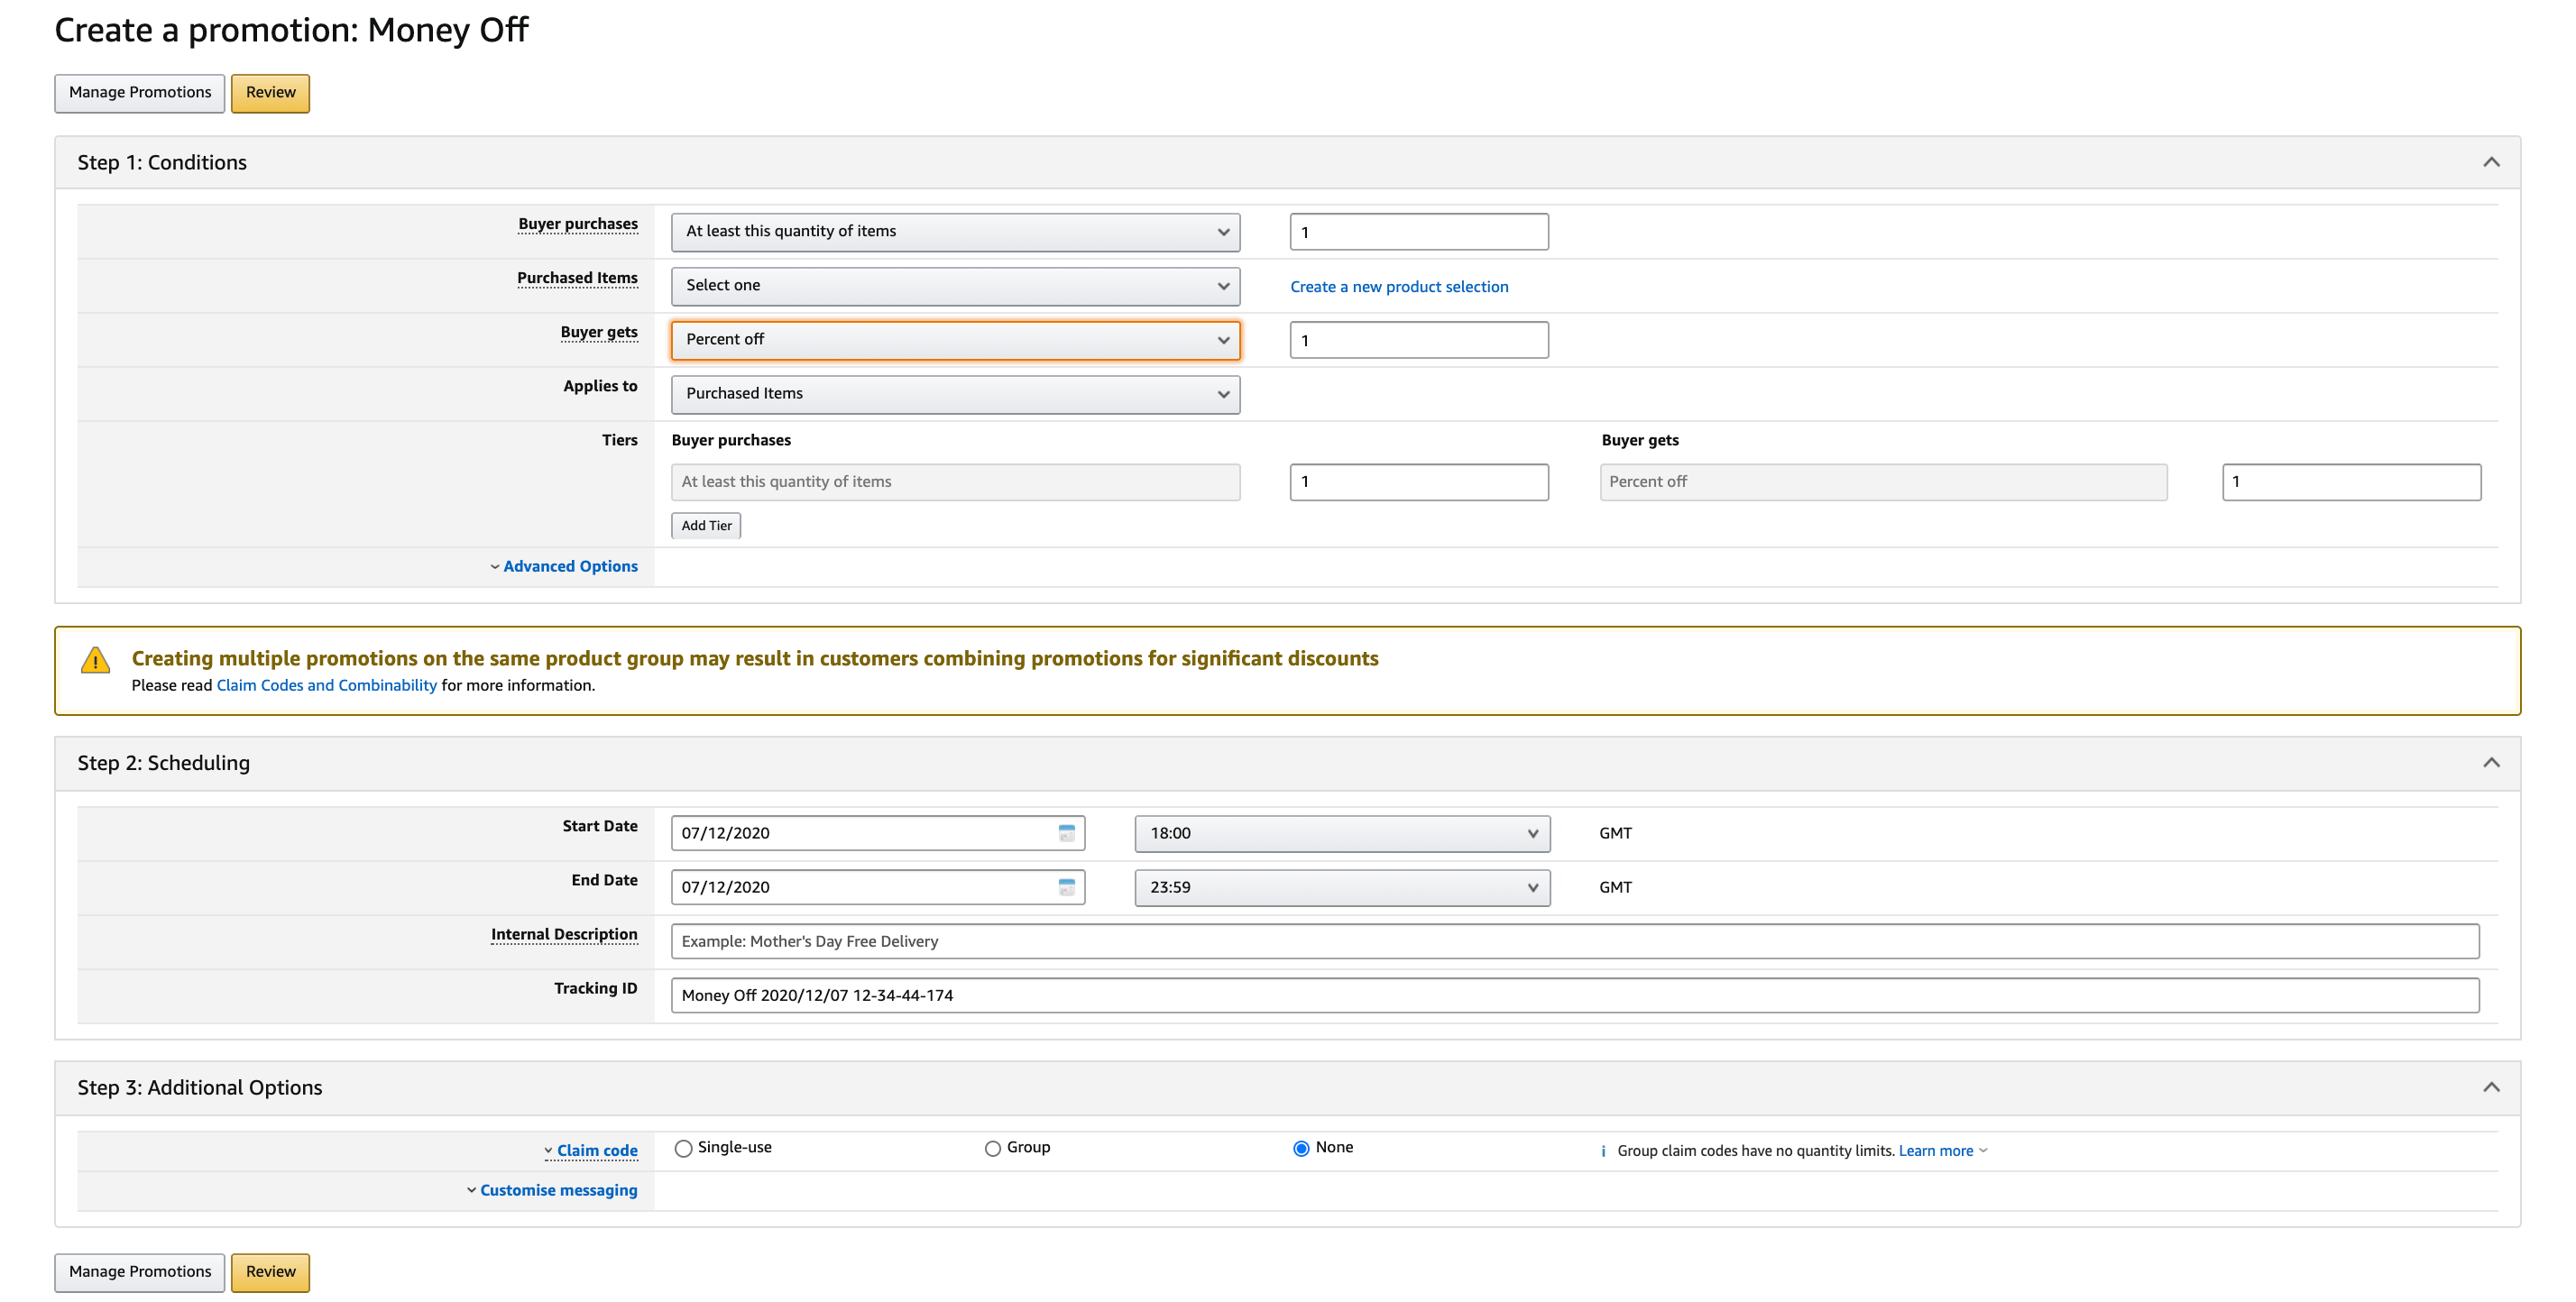Collapse Step 2: Scheduling section chevron
The height and width of the screenshot is (1302, 2576).
coord(2491,763)
